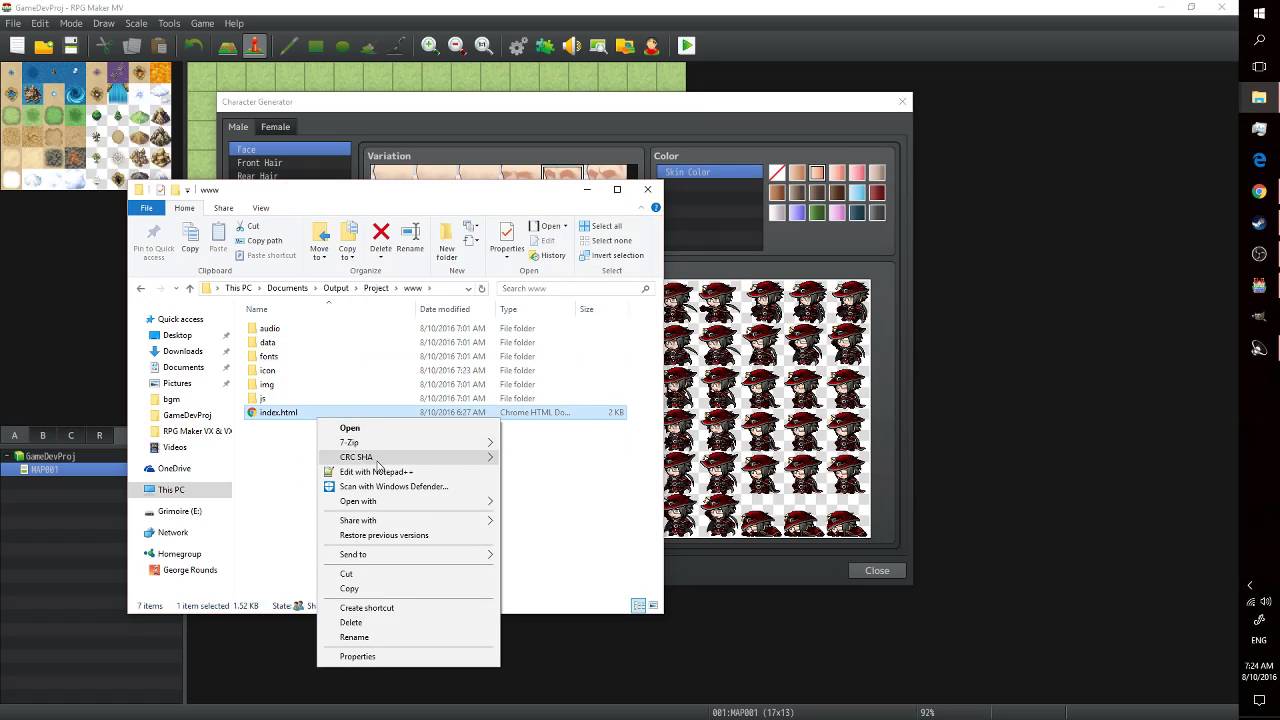Image resolution: width=1280 pixels, height=720 pixels.
Task: Expand CRC SHA submenu in context menu
Action: click(408, 457)
